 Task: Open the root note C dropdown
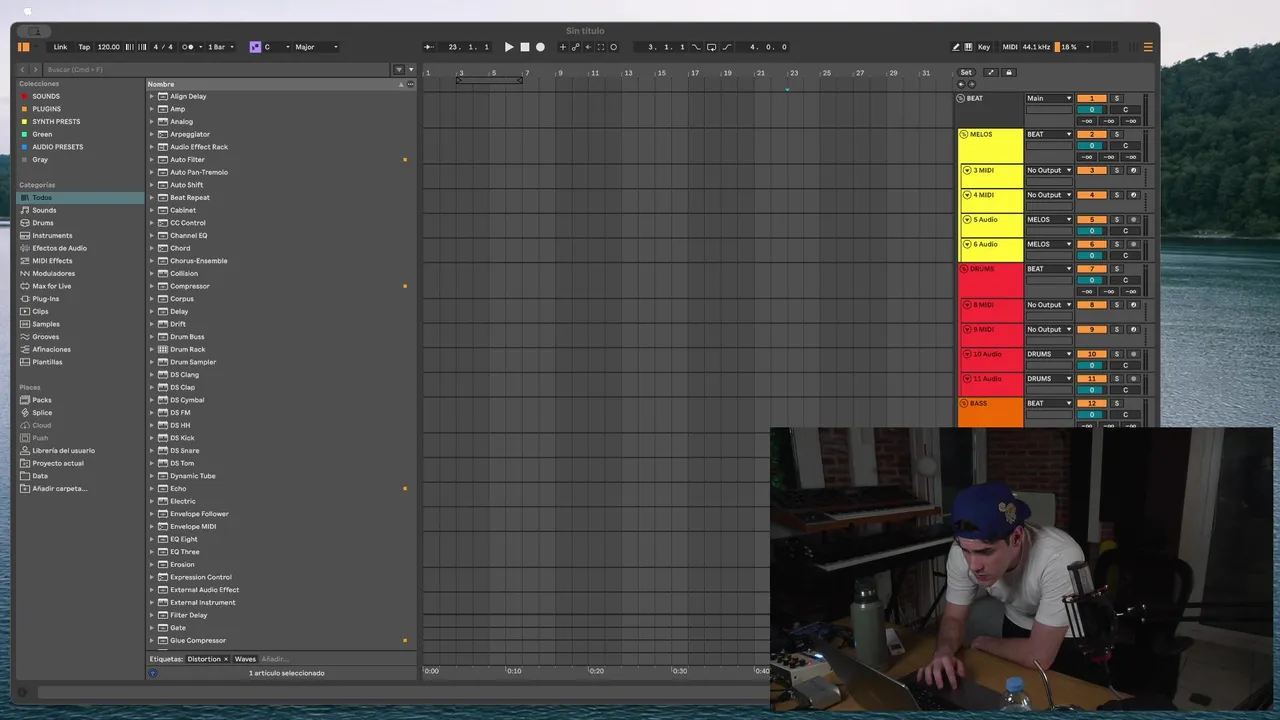[x=277, y=47]
